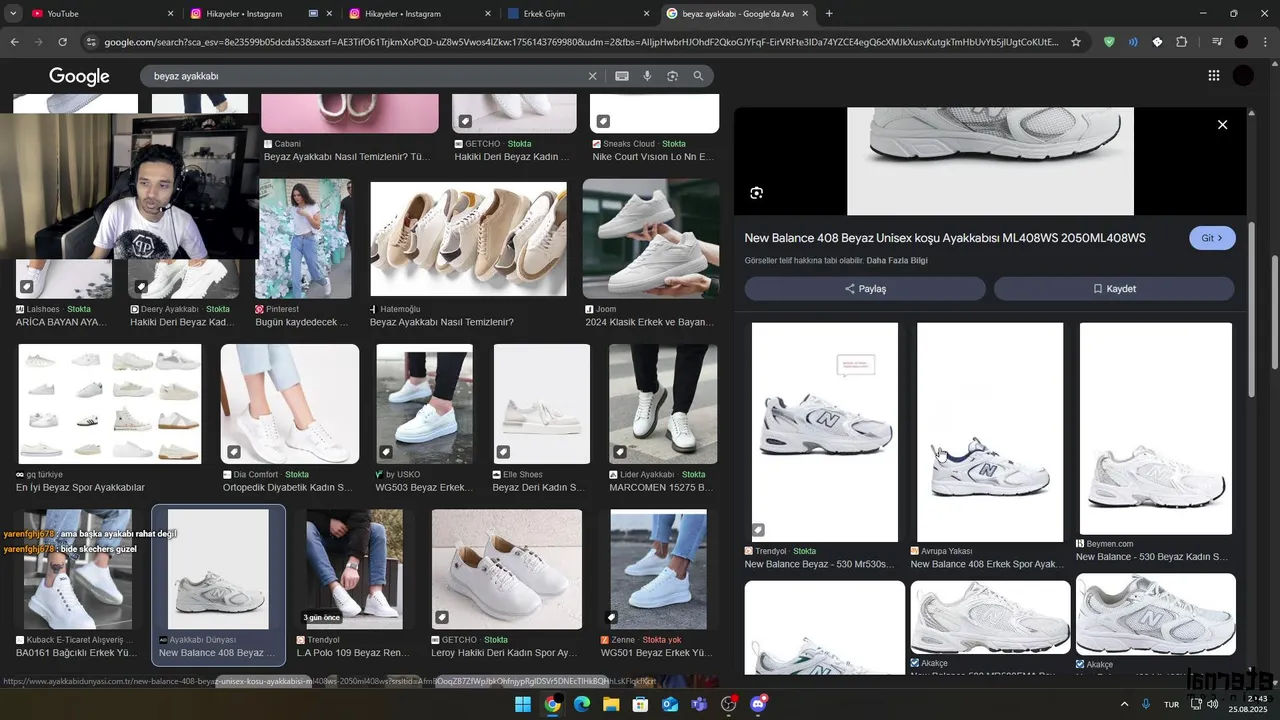Open the Chrome extensions puzzle menu

(1182, 42)
